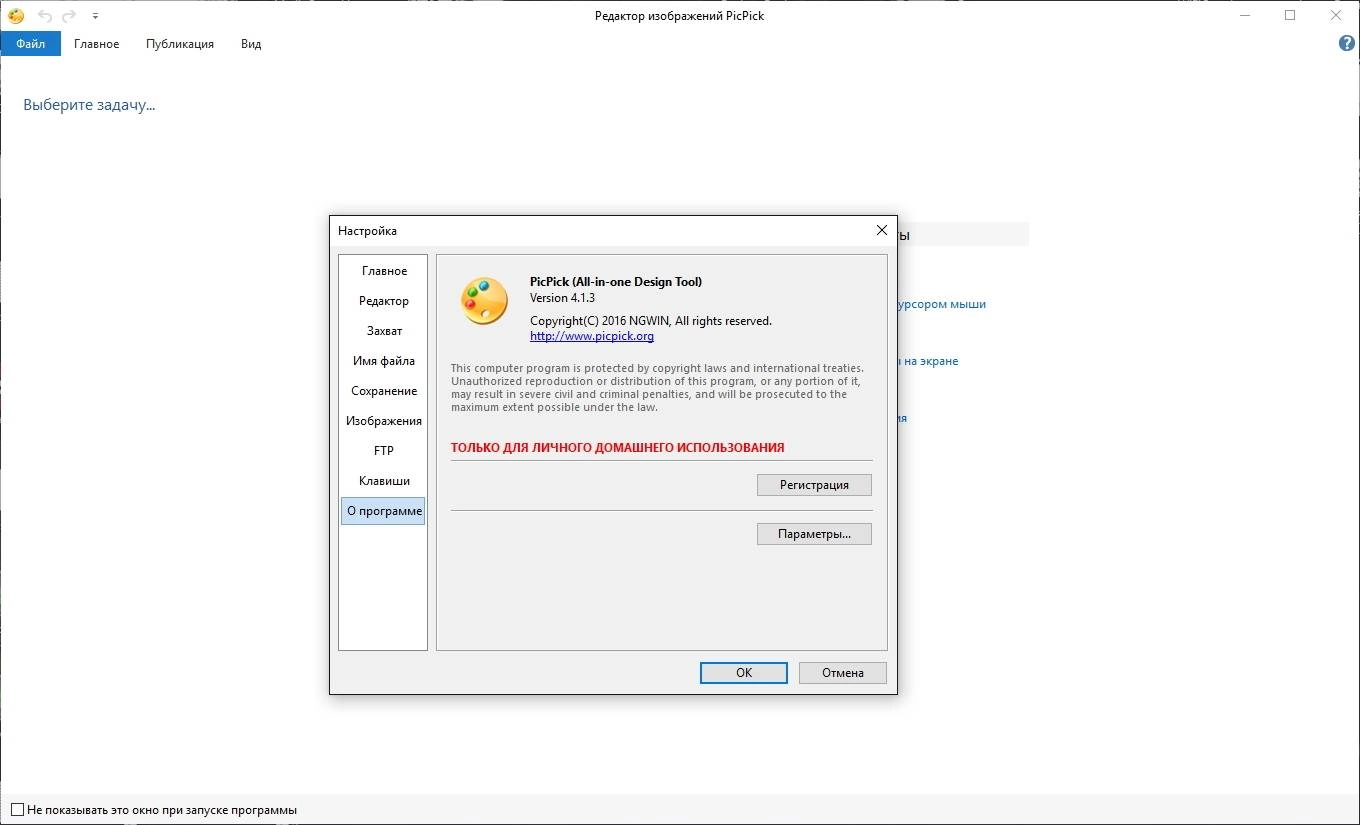Screen dimensions: 1360x825
Task: Select Редактор in the settings list
Action: 384,301
